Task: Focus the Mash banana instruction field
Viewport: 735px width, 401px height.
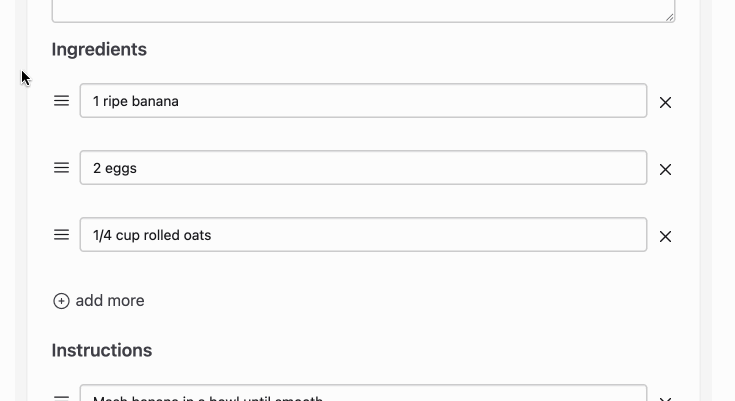Action: point(363,393)
